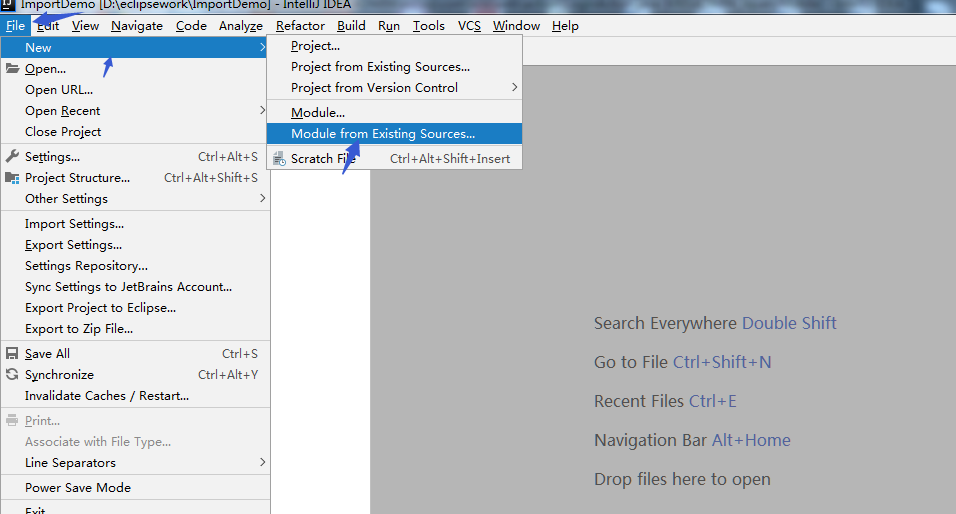The image size is (956, 514).
Task: Open the Build menu
Action: (351, 26)
